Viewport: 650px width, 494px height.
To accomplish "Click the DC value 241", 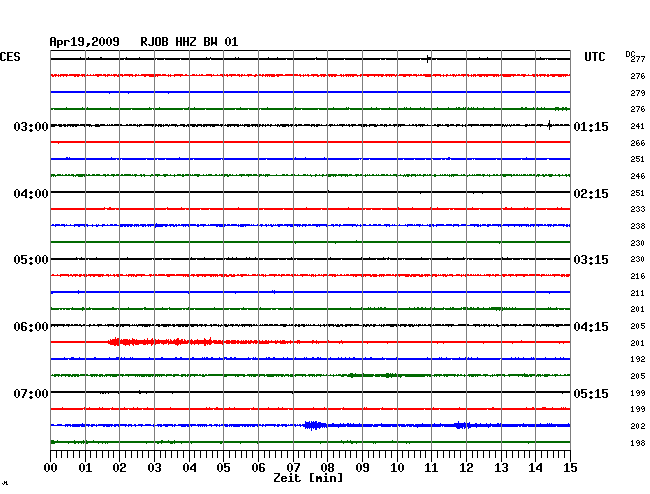I will [x=638, y=126].
